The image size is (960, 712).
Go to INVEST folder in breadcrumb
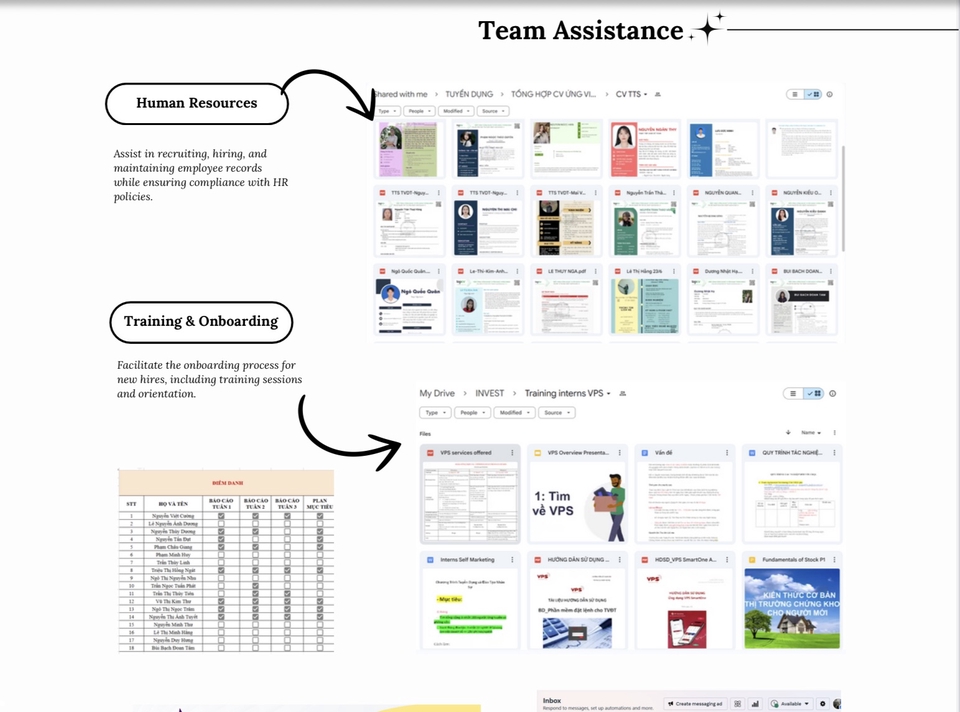click(489, 393)
